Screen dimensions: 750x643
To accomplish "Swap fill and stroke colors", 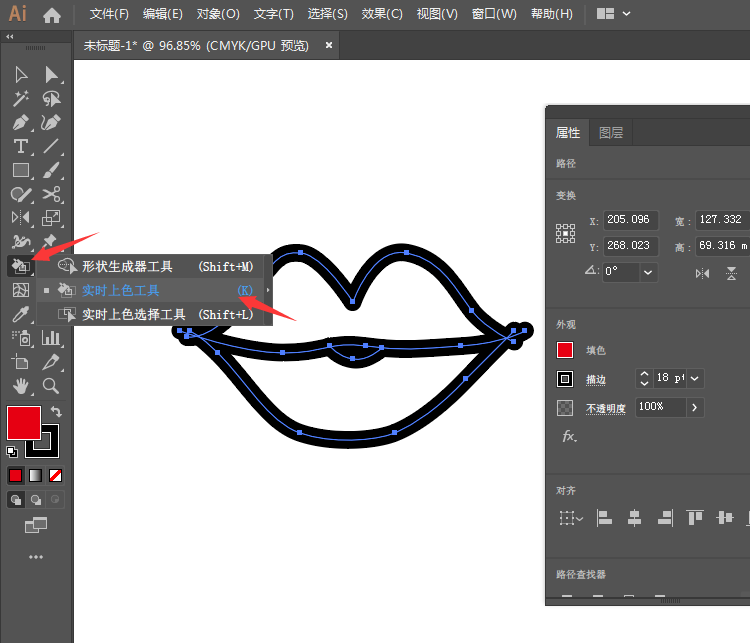I will (x=56, y=411).
